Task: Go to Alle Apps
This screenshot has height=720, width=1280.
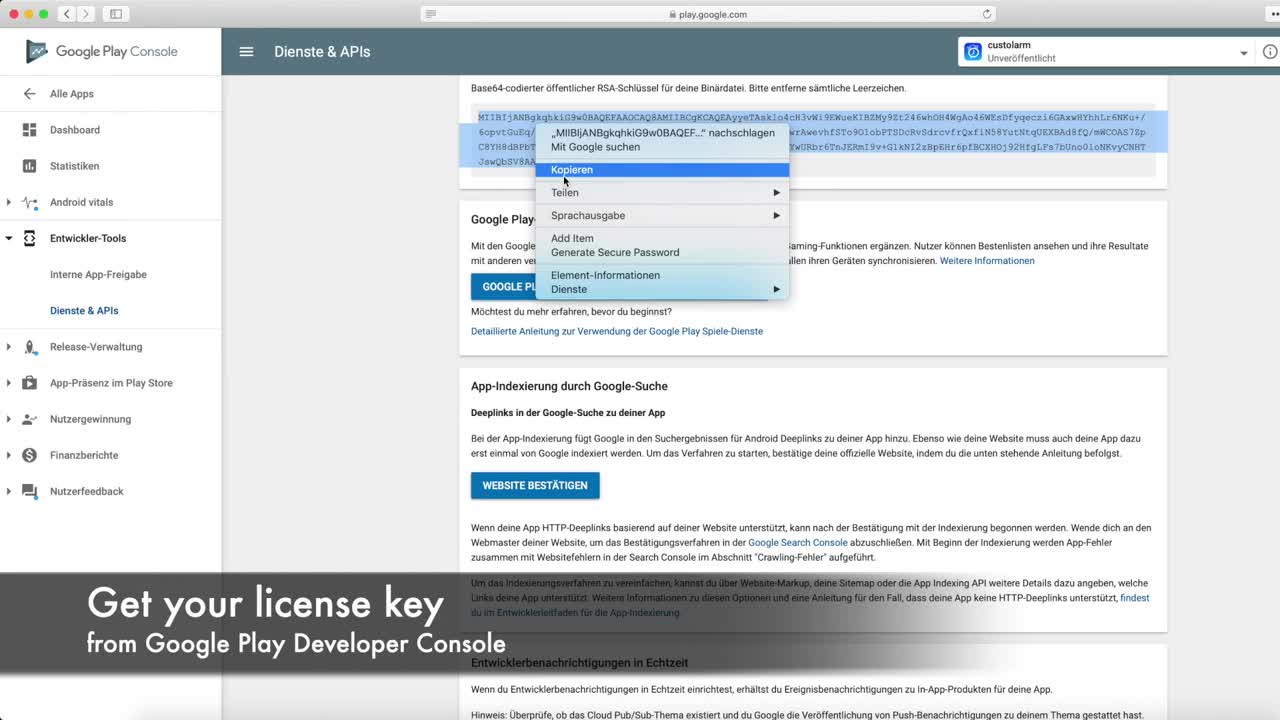Action: point(72,94)
